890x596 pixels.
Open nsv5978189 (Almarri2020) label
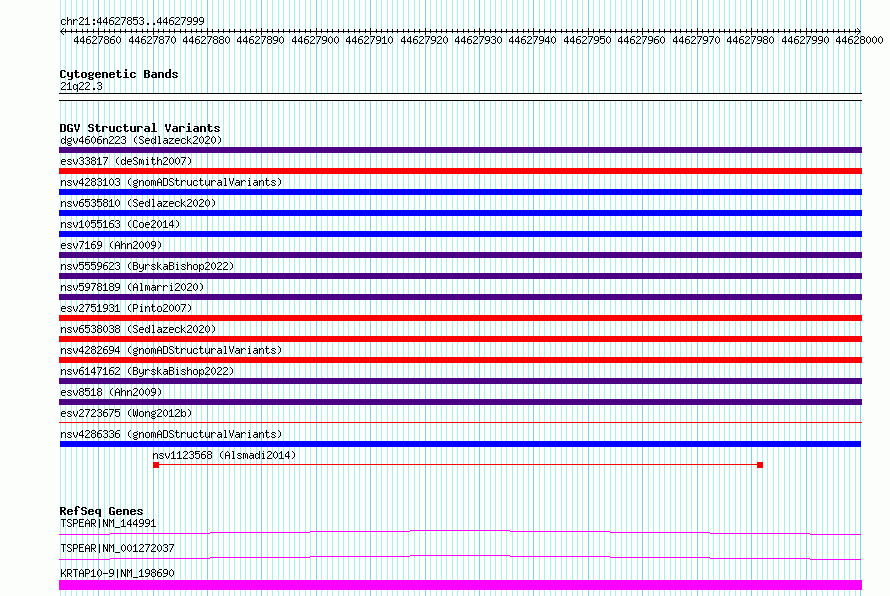point(132,287)
